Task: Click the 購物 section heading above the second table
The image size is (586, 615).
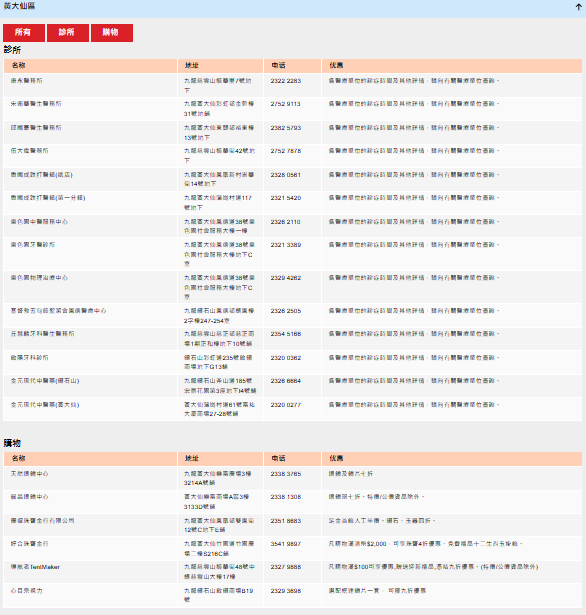Action: (x=12, y=443)
